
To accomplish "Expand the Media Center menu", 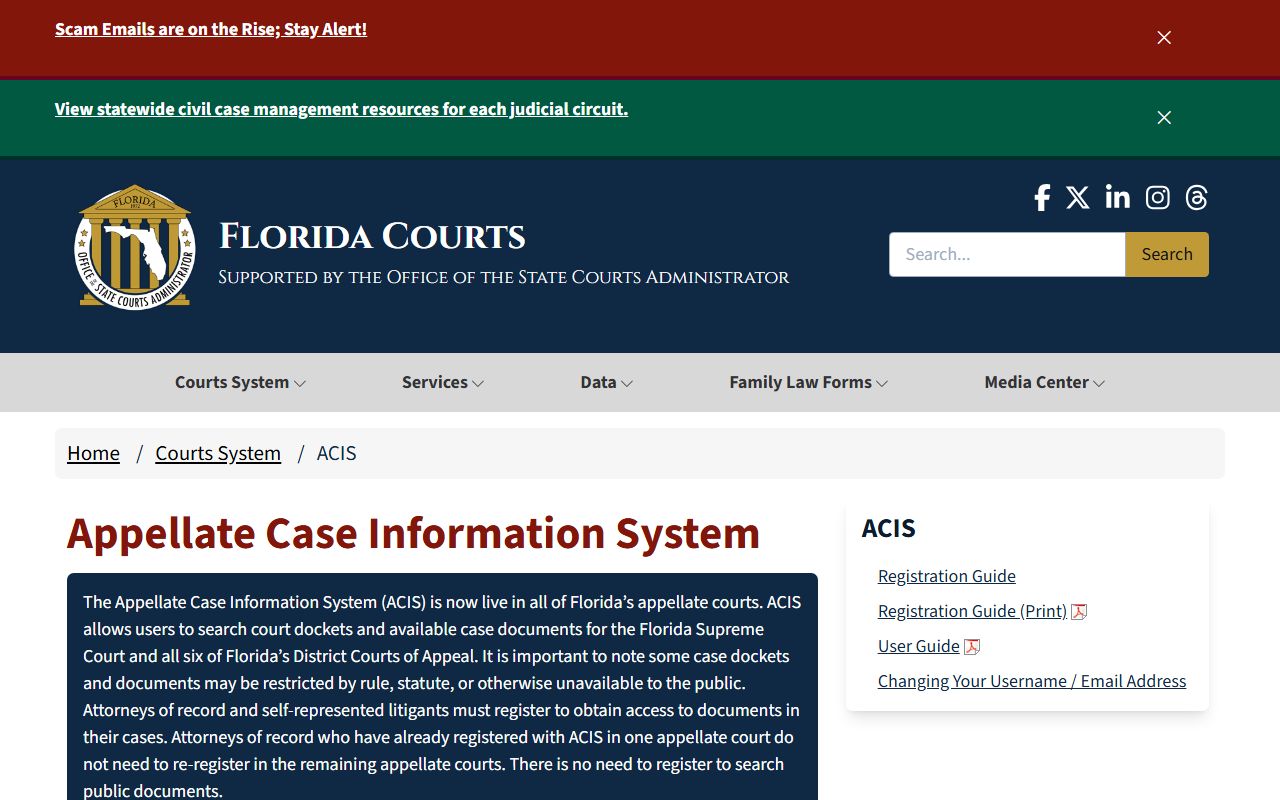I will 1045,382.
